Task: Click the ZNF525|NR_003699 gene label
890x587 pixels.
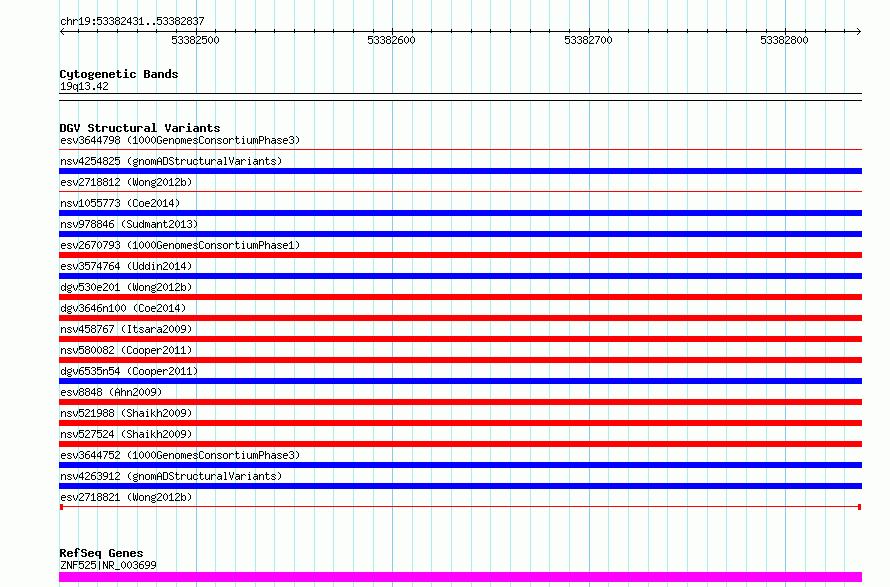Action: click(x=108, y=565)
